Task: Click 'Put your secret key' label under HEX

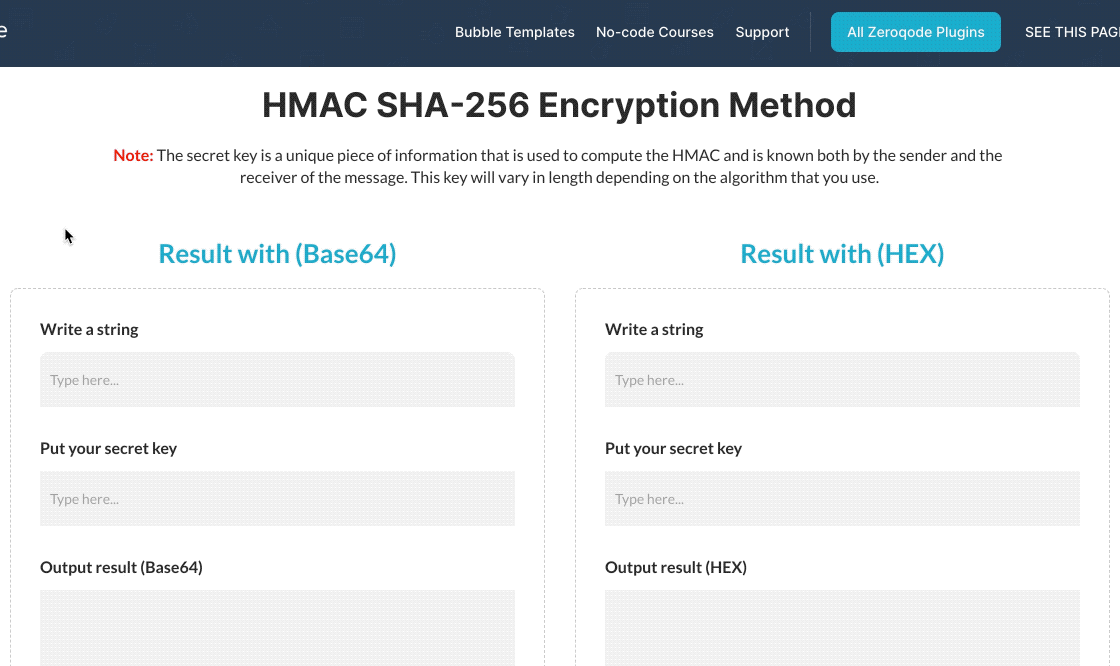Action: 673,448
